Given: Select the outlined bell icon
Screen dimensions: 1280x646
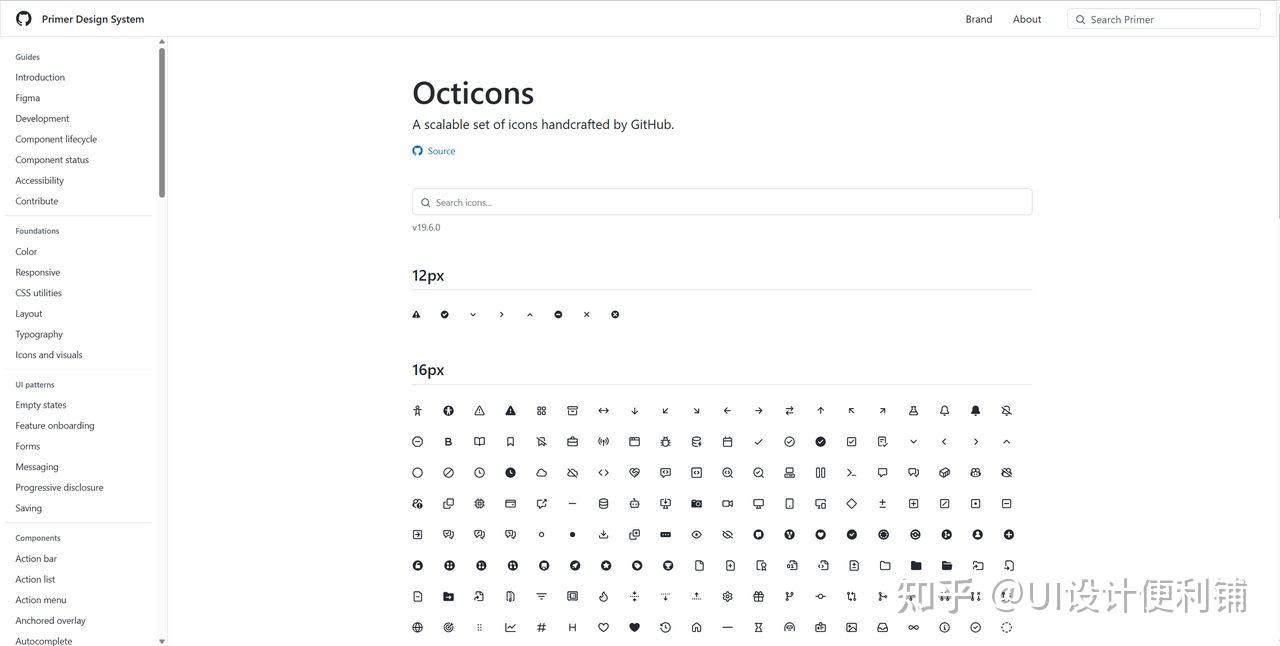Looking at the screenshot, I should (944, 411).
